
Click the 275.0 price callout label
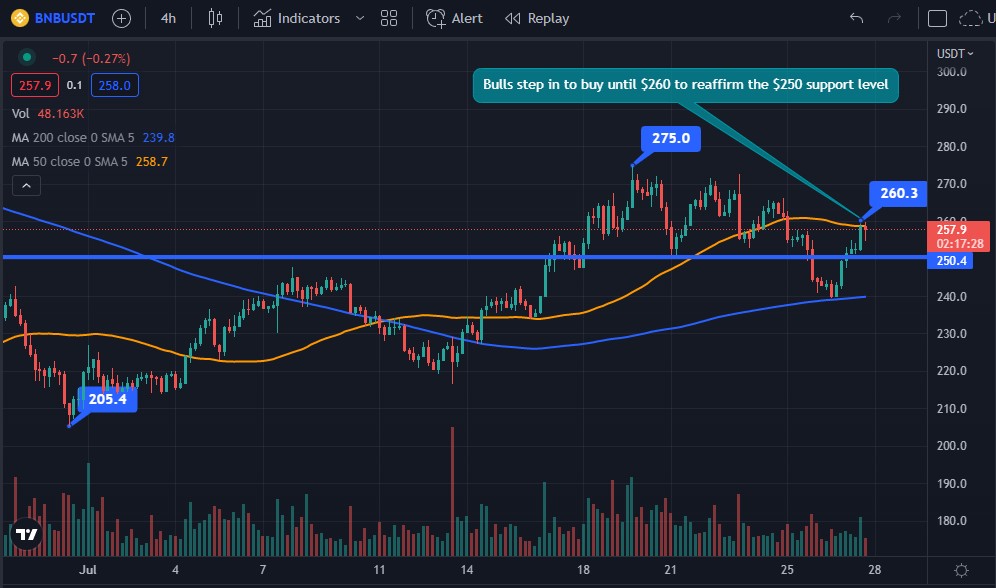click(671, 138)
